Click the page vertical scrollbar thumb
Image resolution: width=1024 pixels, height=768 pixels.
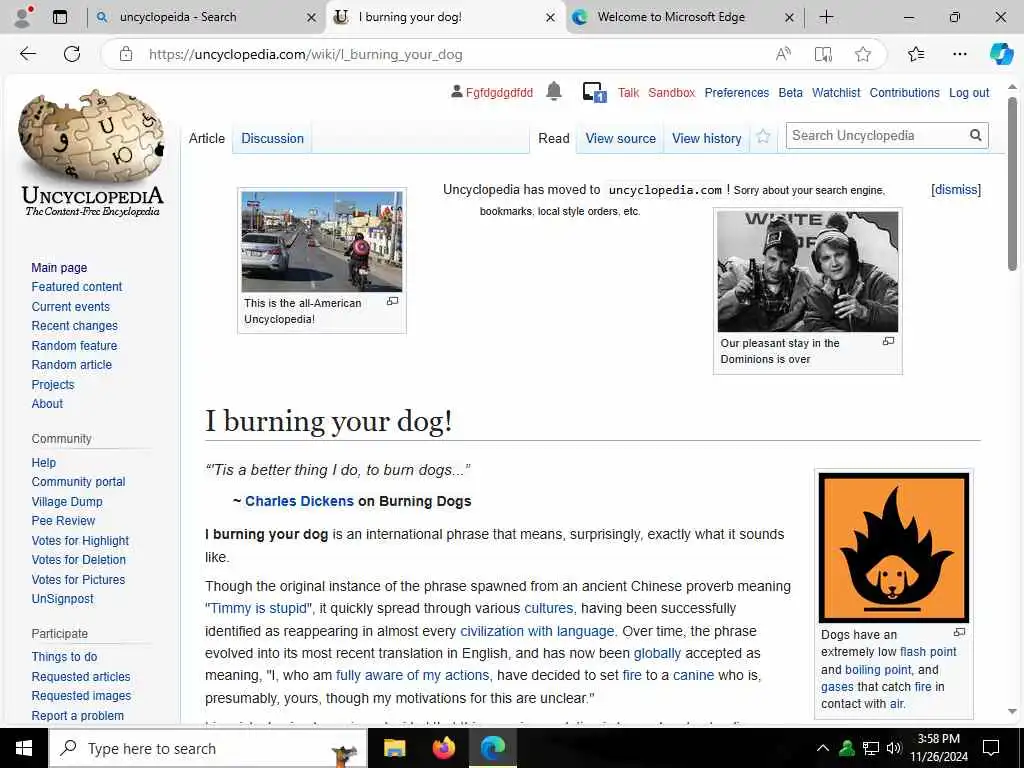pos(1012,184)
